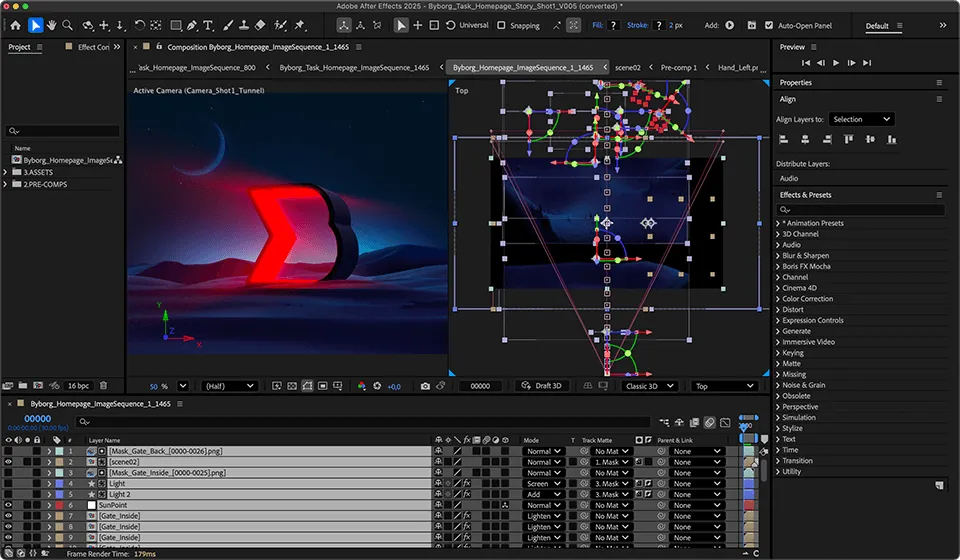Click the Draft 3D button
Viewport: 960px width, 560px height.
point(542,386)
